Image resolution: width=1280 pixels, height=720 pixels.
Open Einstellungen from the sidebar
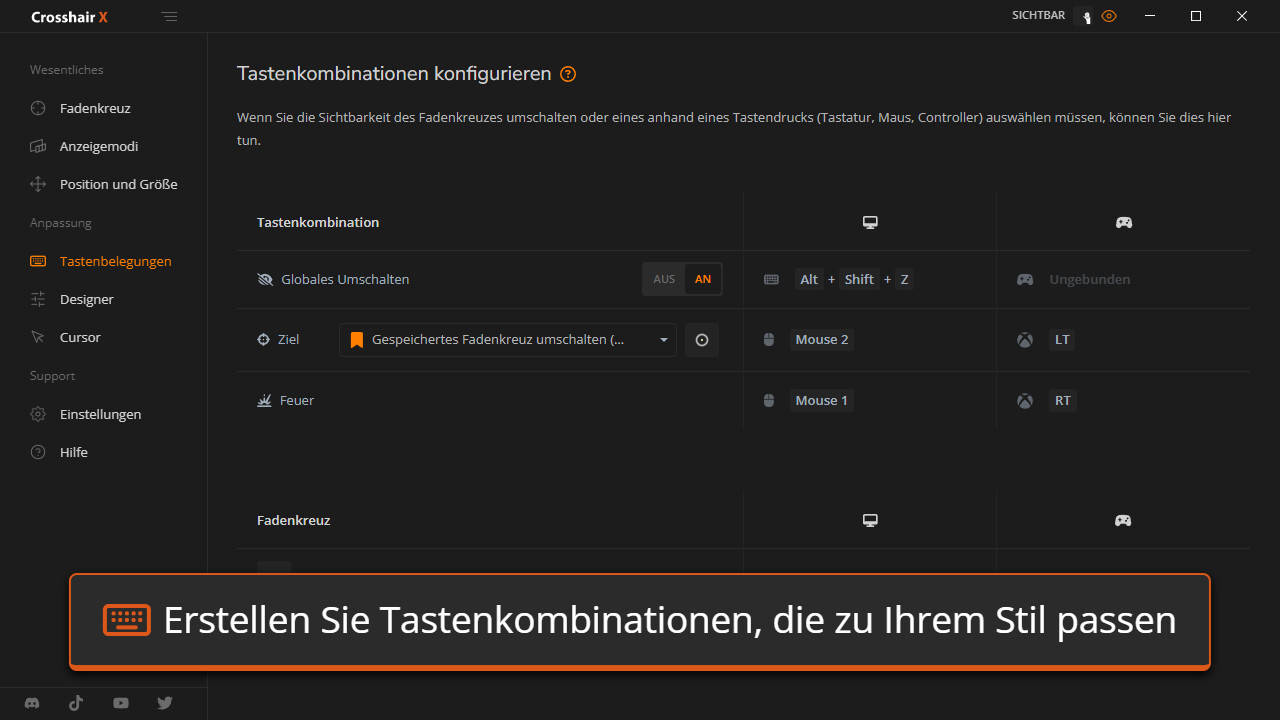100,414
